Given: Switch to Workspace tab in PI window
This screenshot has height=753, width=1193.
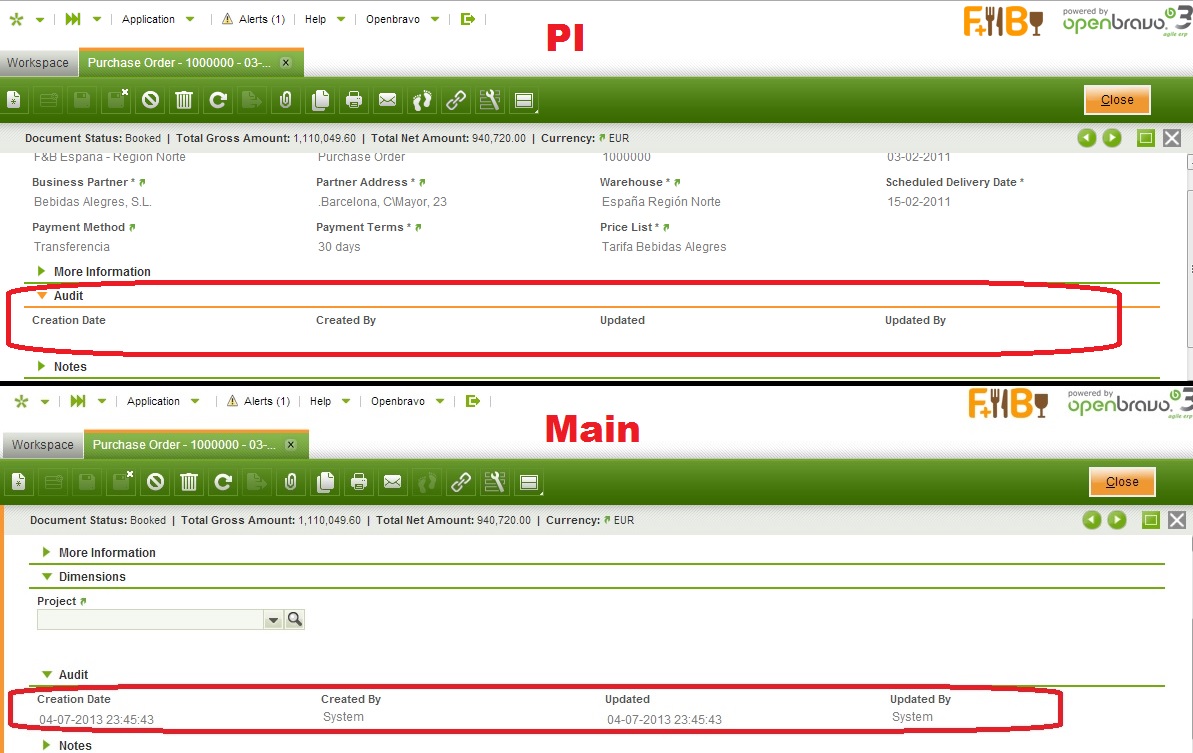Looking at the screenshot, I should pyautogui.click(x=38, y=62).
